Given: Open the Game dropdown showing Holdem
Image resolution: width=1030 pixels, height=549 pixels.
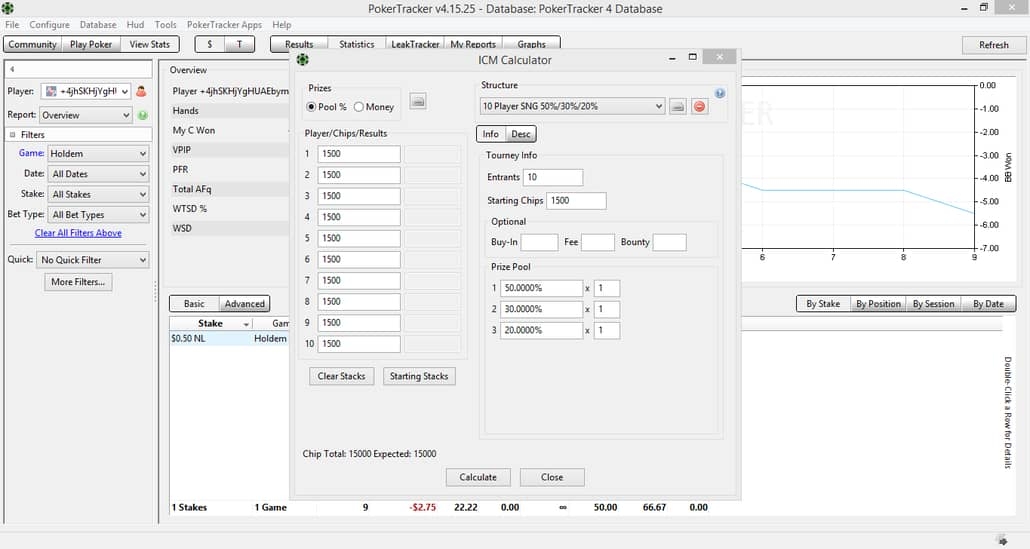Looking at the screenshot, I should (x=98, y=154).
